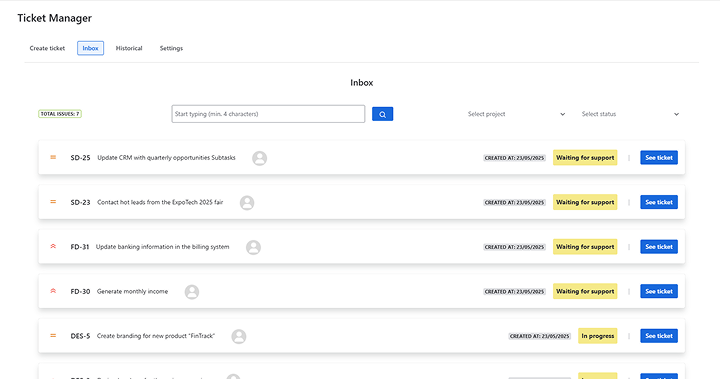Click the blue search magnifier button
720x379 pixels.
click(x=382, y=114)
